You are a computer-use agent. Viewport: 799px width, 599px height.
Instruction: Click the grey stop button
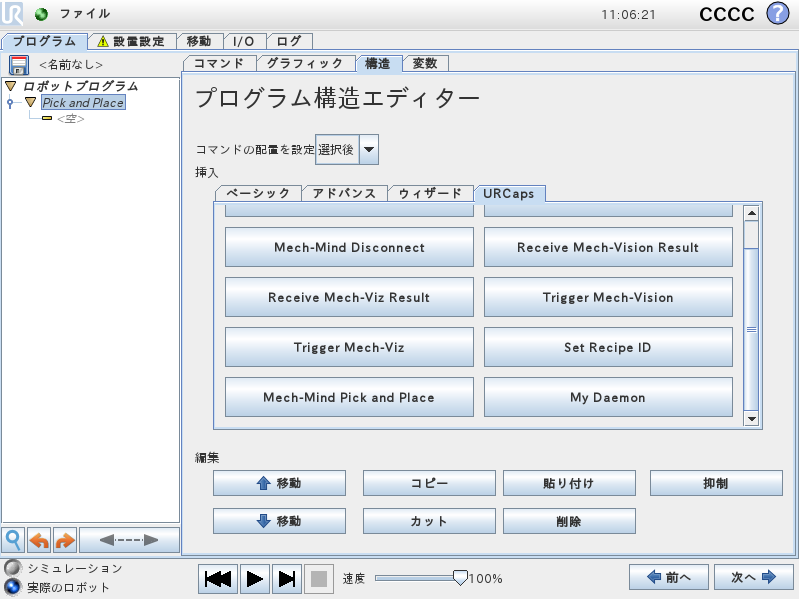[x=319, y=579]
